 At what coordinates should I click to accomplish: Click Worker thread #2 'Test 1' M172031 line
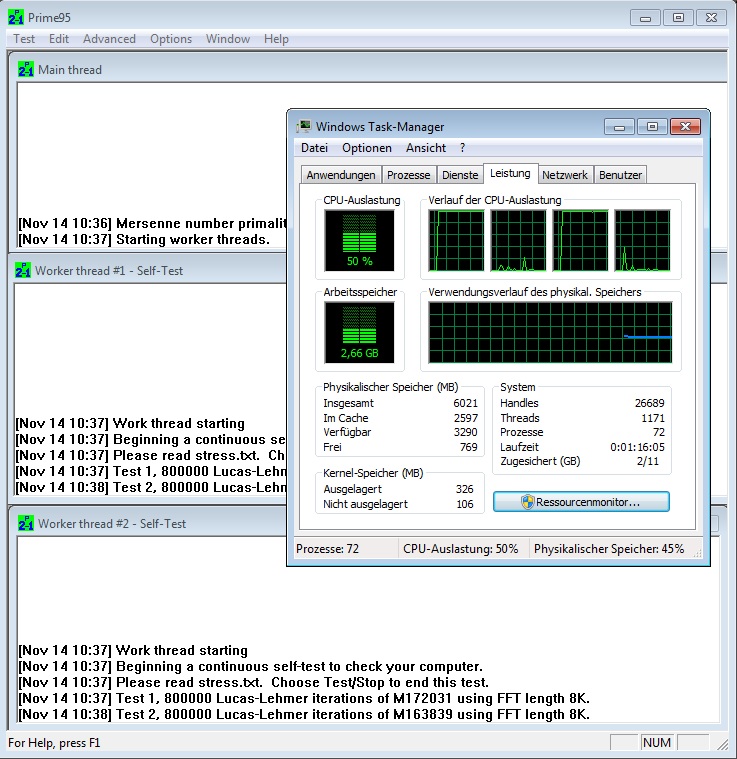pyautogui.click(x=304, y=698)
